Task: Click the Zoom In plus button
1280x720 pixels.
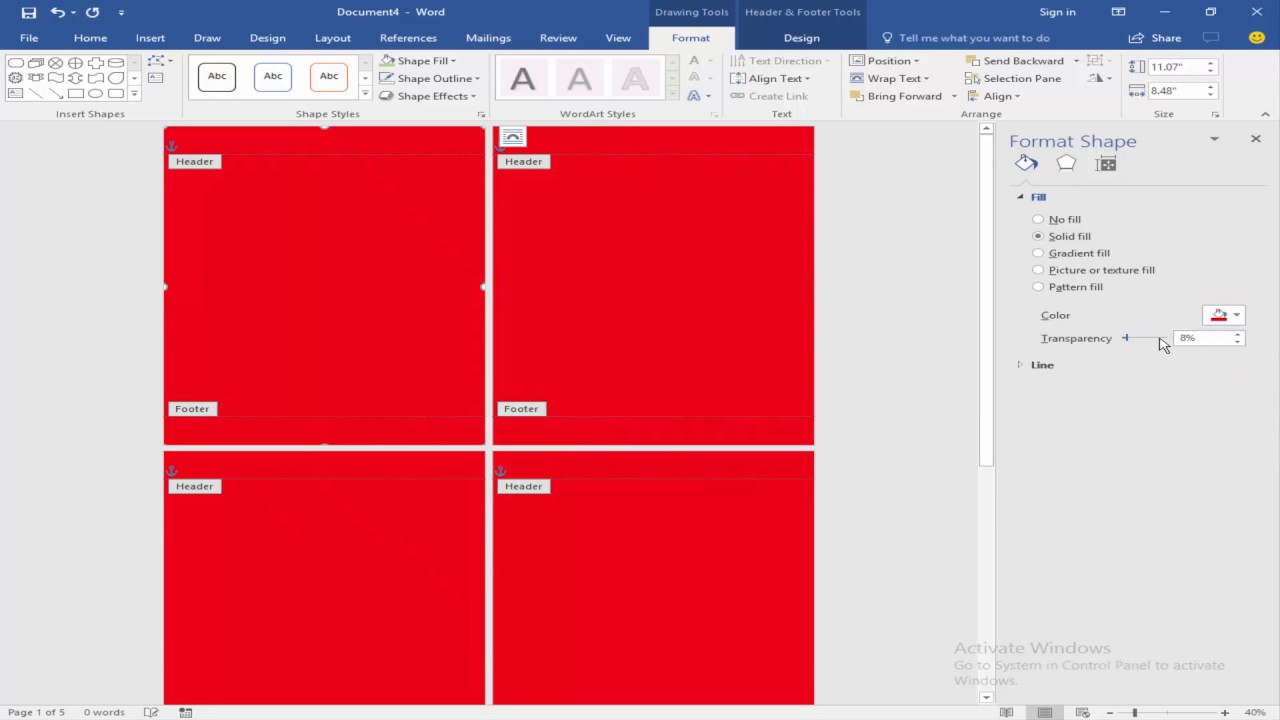Action: [x=1225, y=713]
